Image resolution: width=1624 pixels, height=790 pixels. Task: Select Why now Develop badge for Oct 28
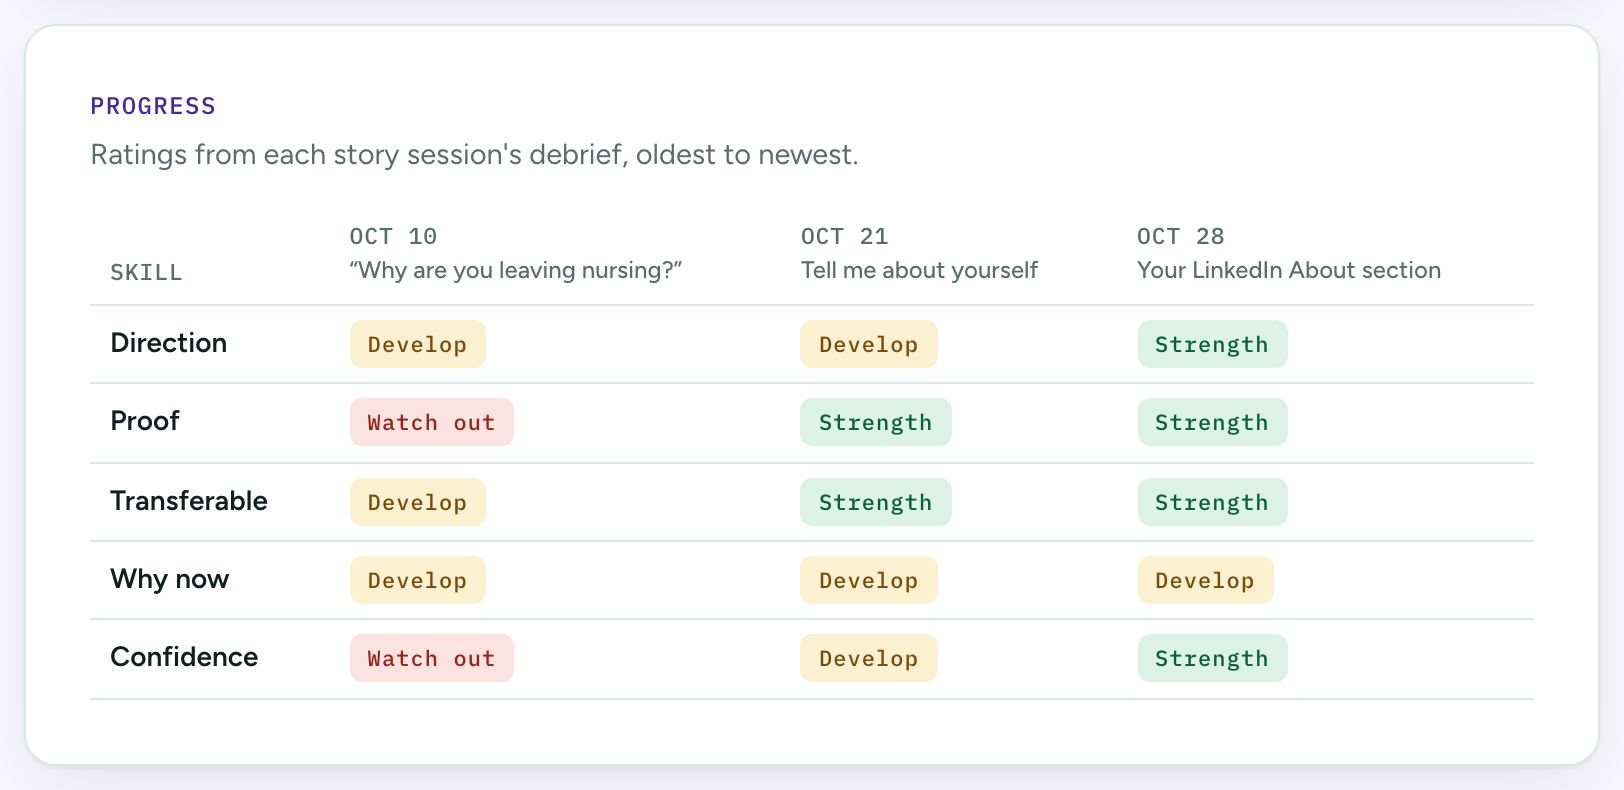(1205, 580)
